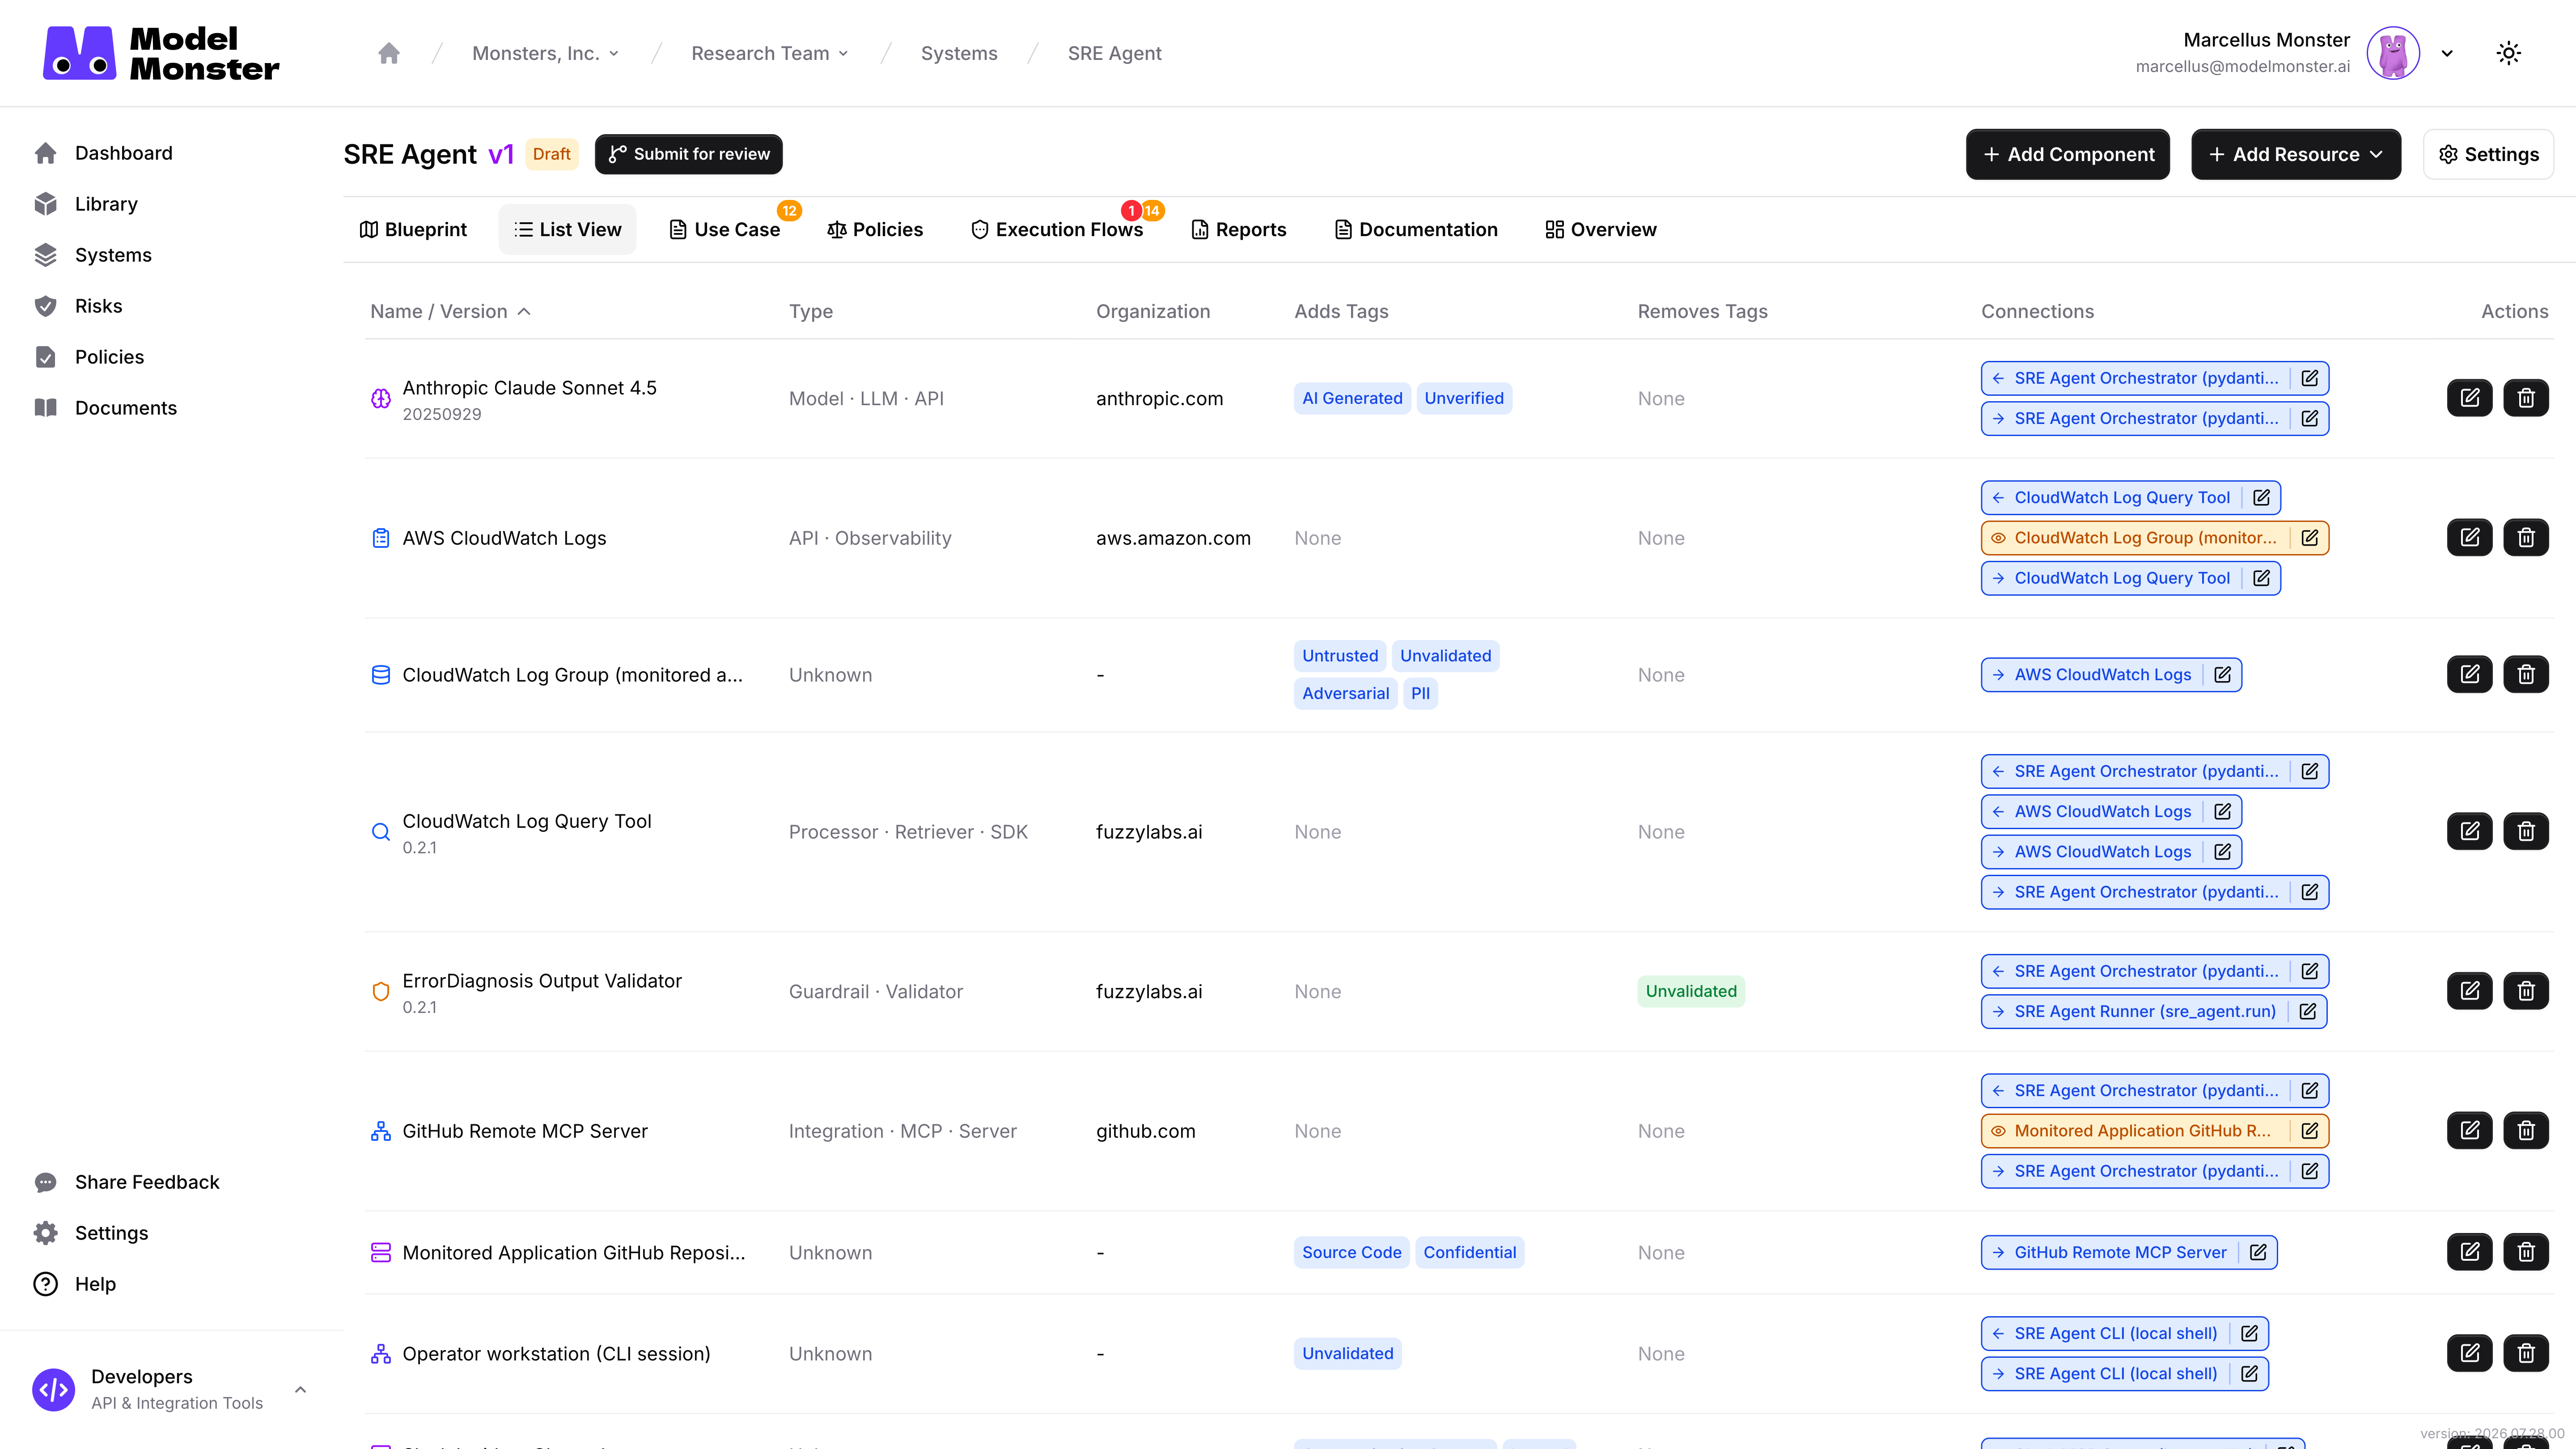2576x1449 pixels.
Task: Open Monsters, Inc. organization dropdown
Action: pyautogui.click(x=545, y=53)
